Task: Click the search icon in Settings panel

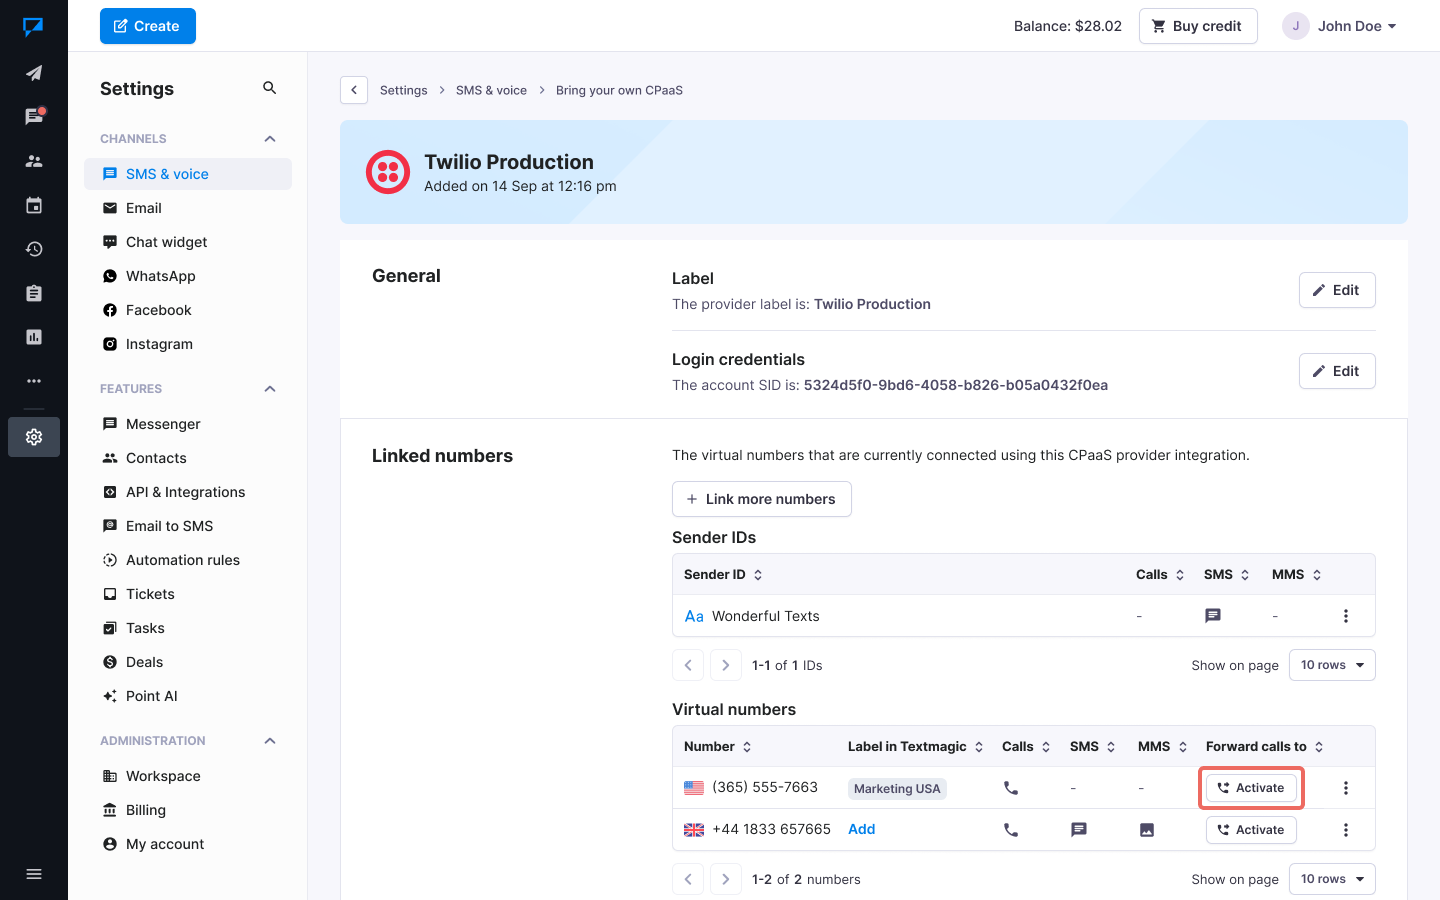Action: [269, 88]
